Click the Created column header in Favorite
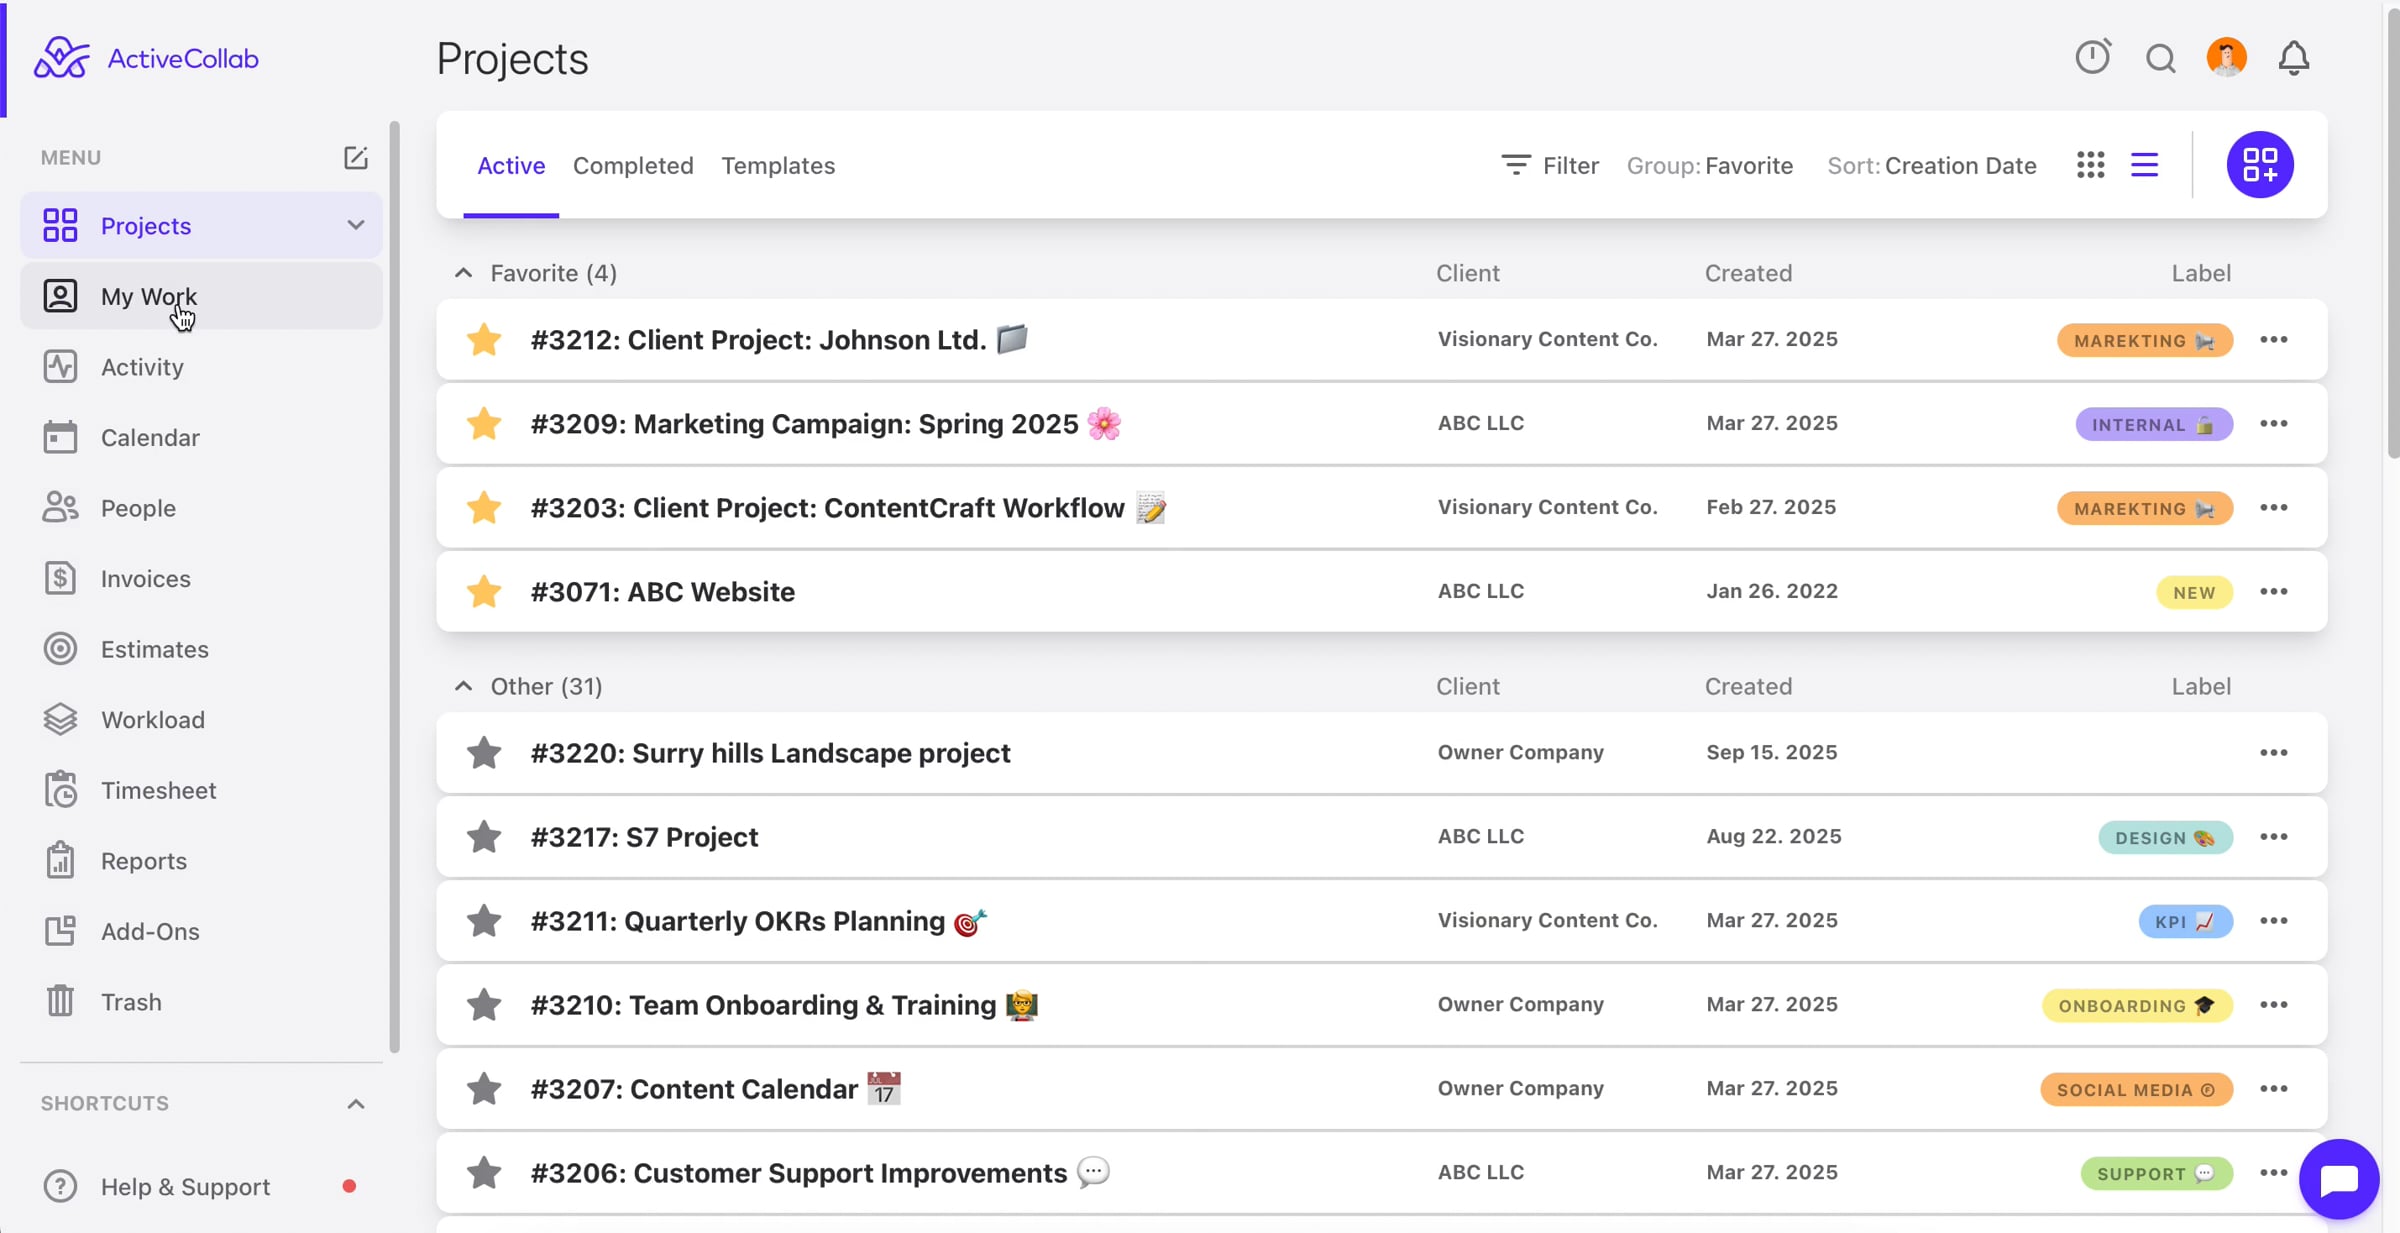The image size is (2400, 1233). pos(1748,273)
